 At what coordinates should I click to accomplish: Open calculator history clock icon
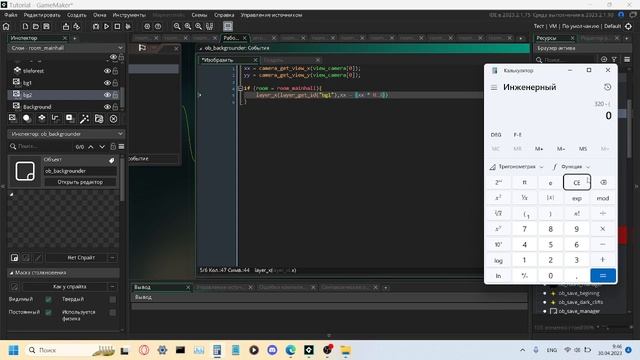point(607,87)
